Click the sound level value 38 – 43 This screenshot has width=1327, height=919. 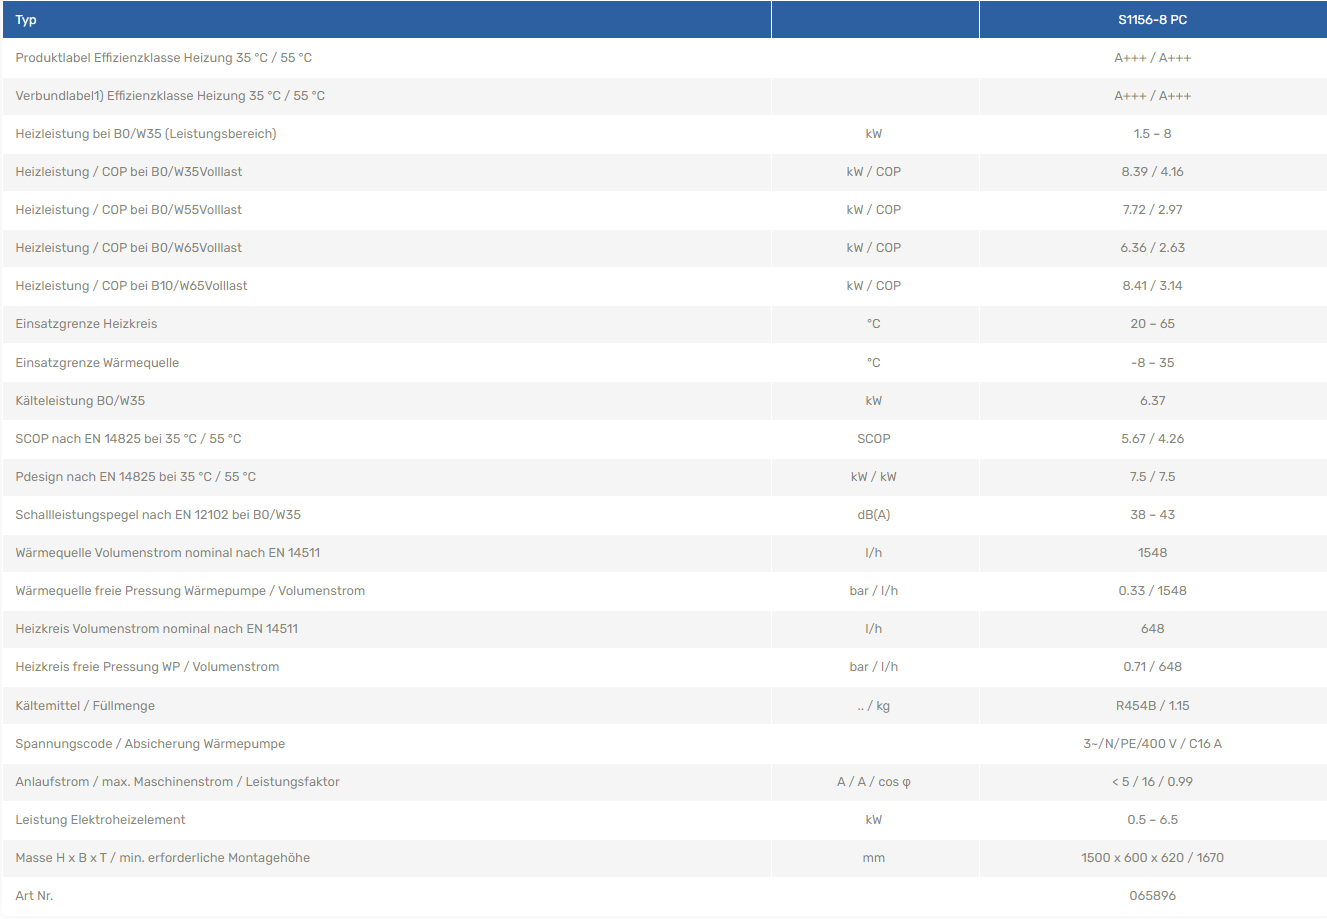[x=1152, y=515]
